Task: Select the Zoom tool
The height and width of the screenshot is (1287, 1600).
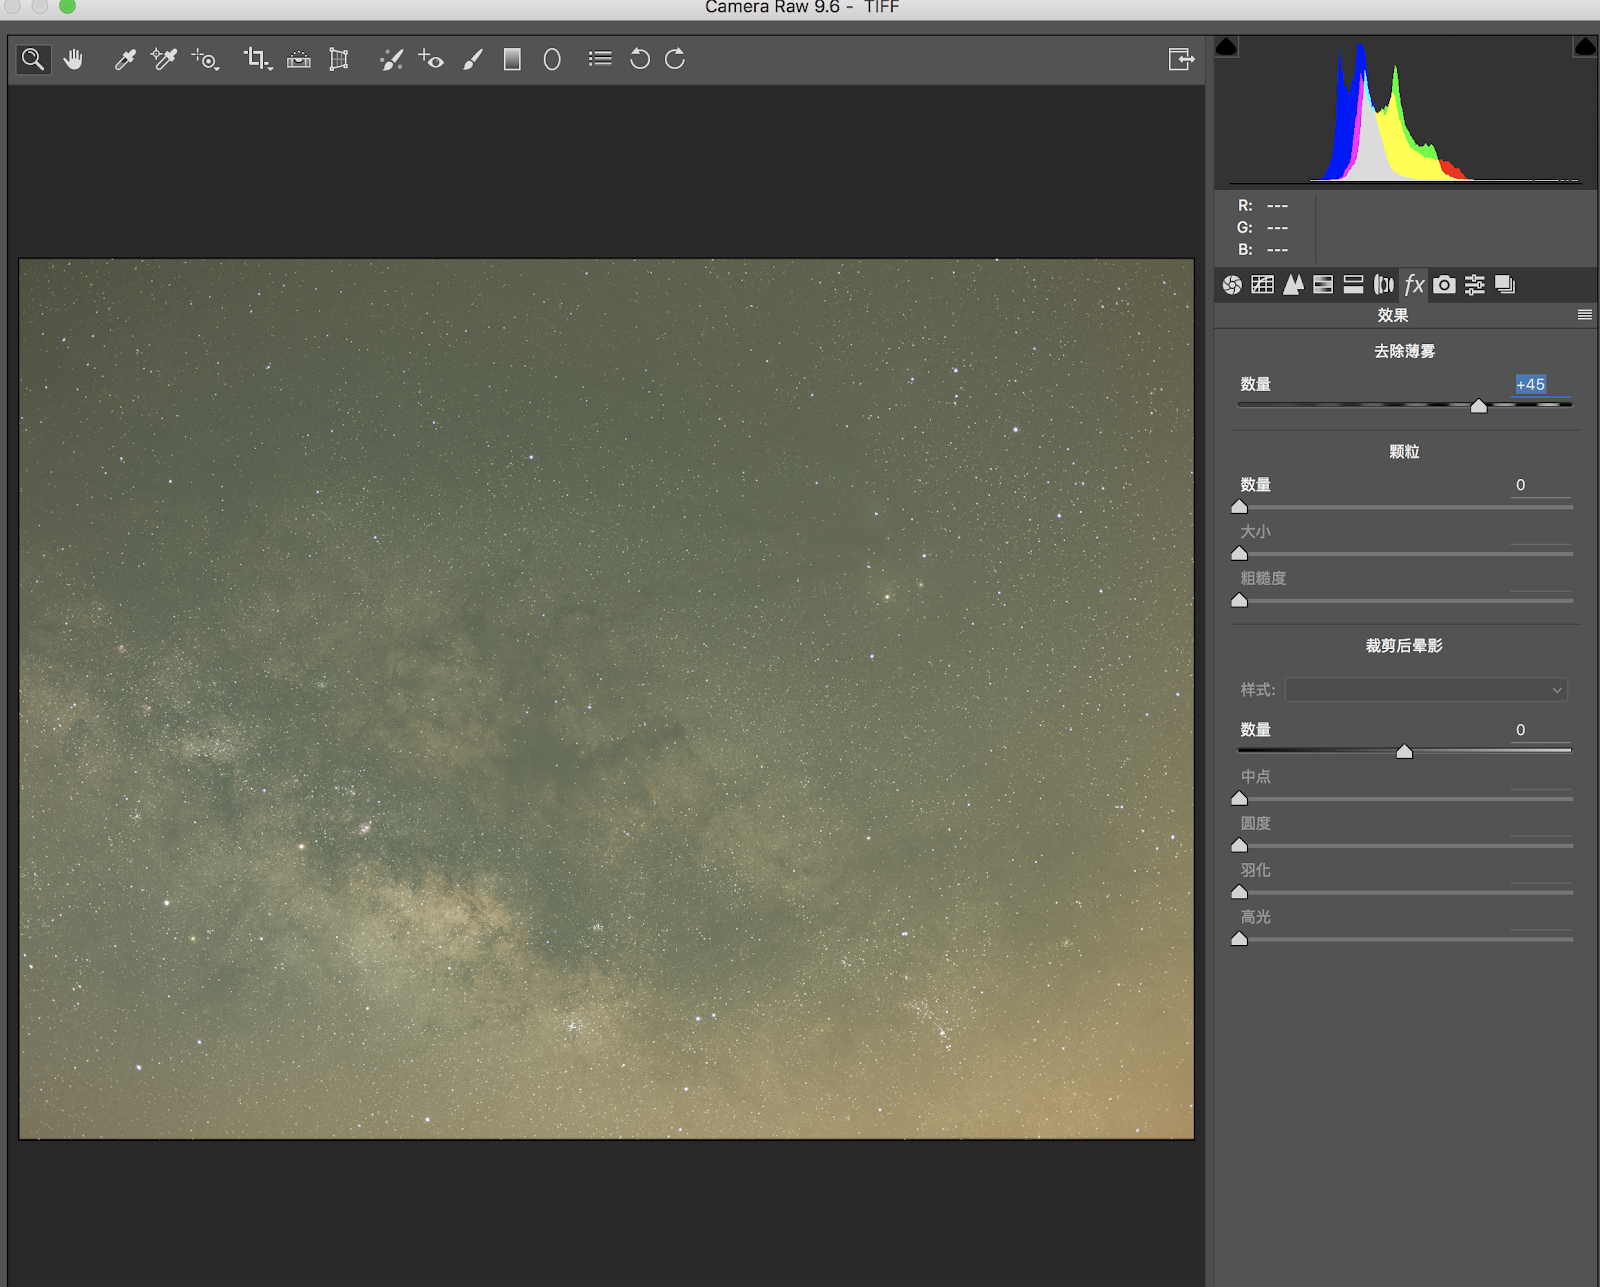Action: point(33,59)
